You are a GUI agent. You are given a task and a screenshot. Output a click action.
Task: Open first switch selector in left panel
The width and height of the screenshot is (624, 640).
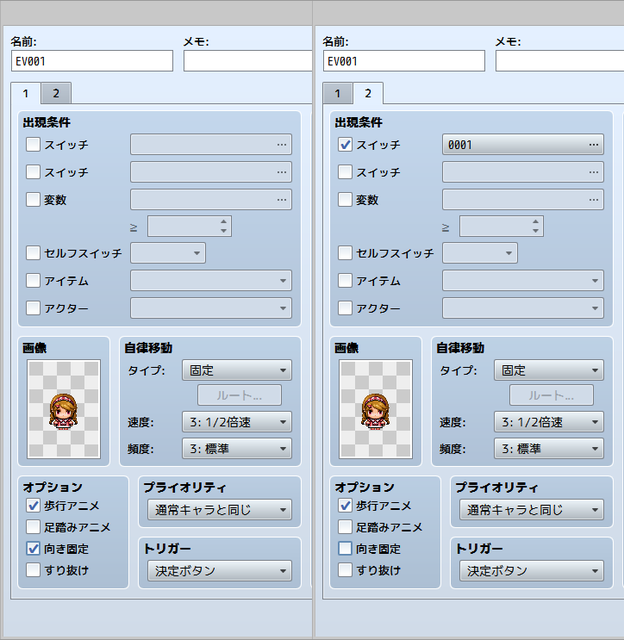tap(211, 144)
